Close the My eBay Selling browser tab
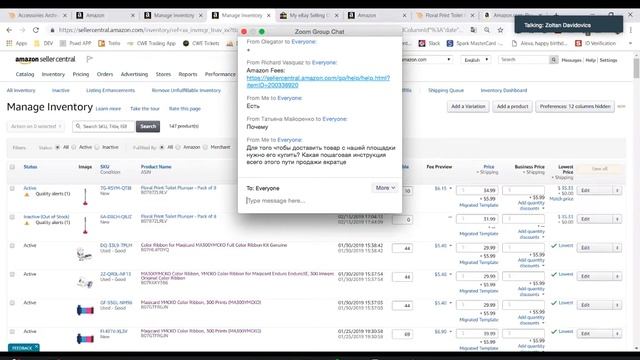Viewport: 640px width, 360px height. pyautogui.click(x=336, y=16)
